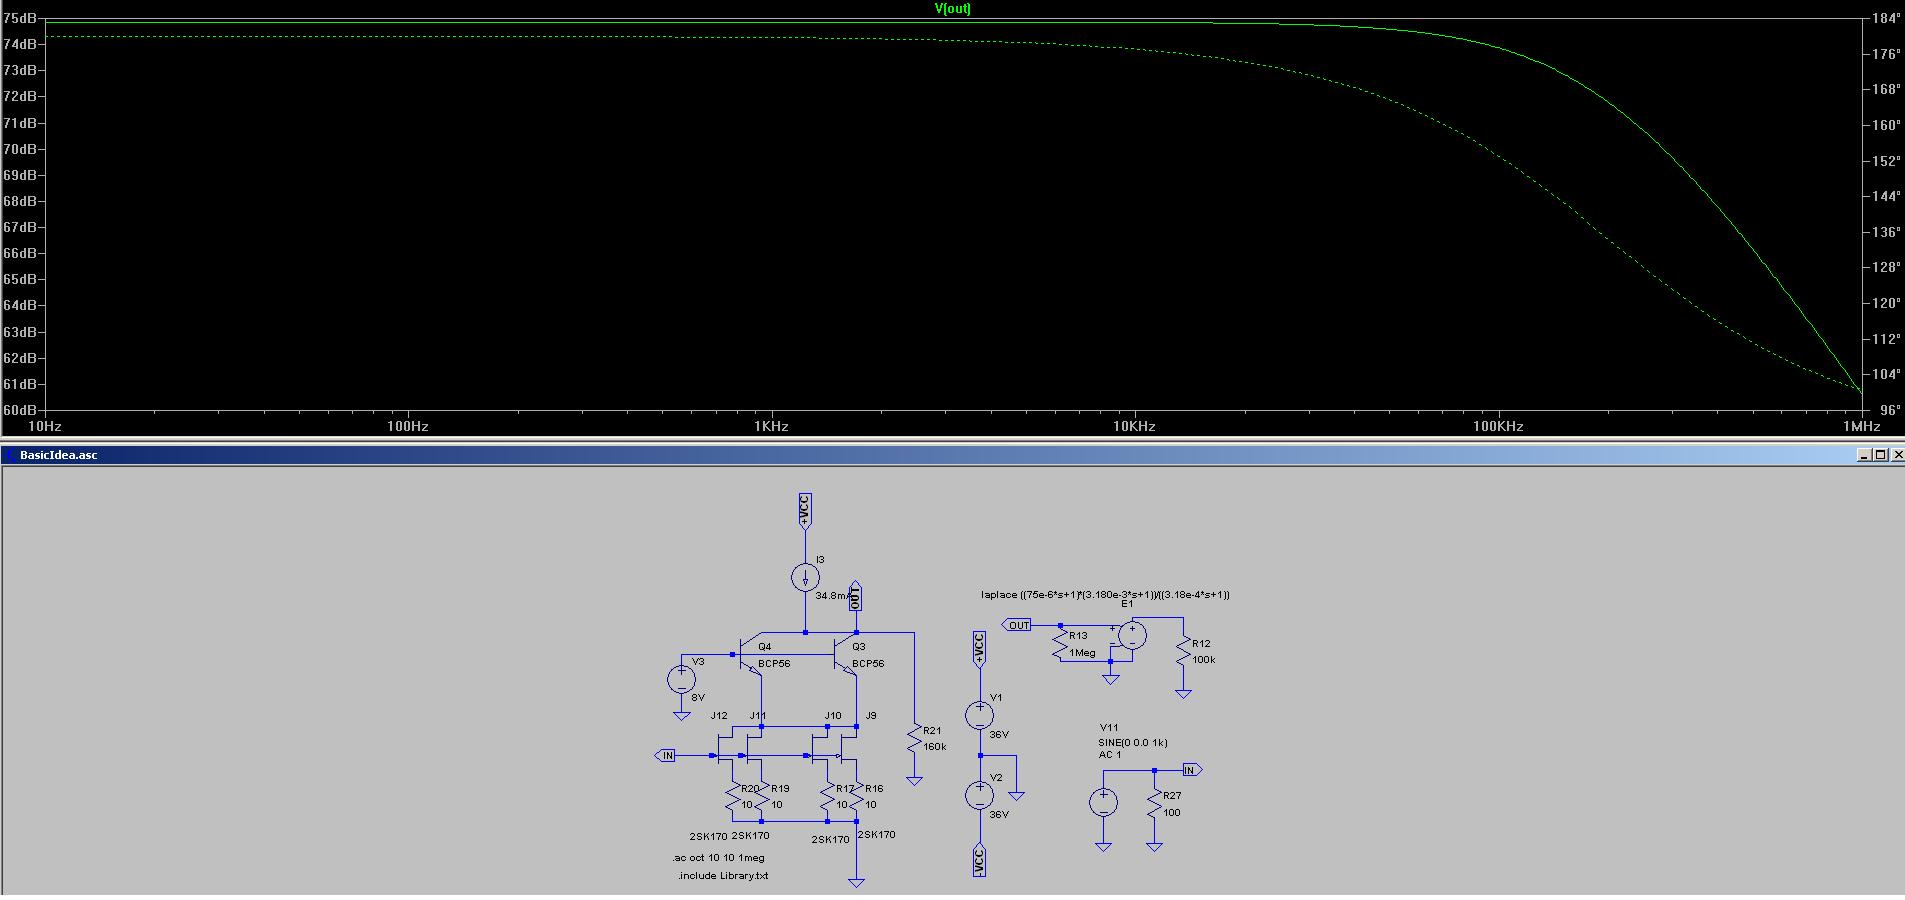Click the -VCC label below V2
Screen dimensions: 1905x900
click(979, 861)
